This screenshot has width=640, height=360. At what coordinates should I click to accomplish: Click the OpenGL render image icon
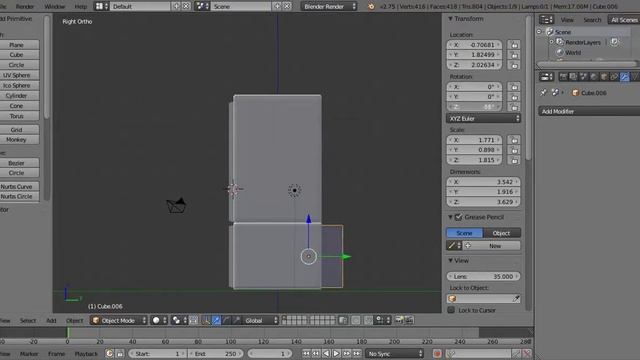399,320
